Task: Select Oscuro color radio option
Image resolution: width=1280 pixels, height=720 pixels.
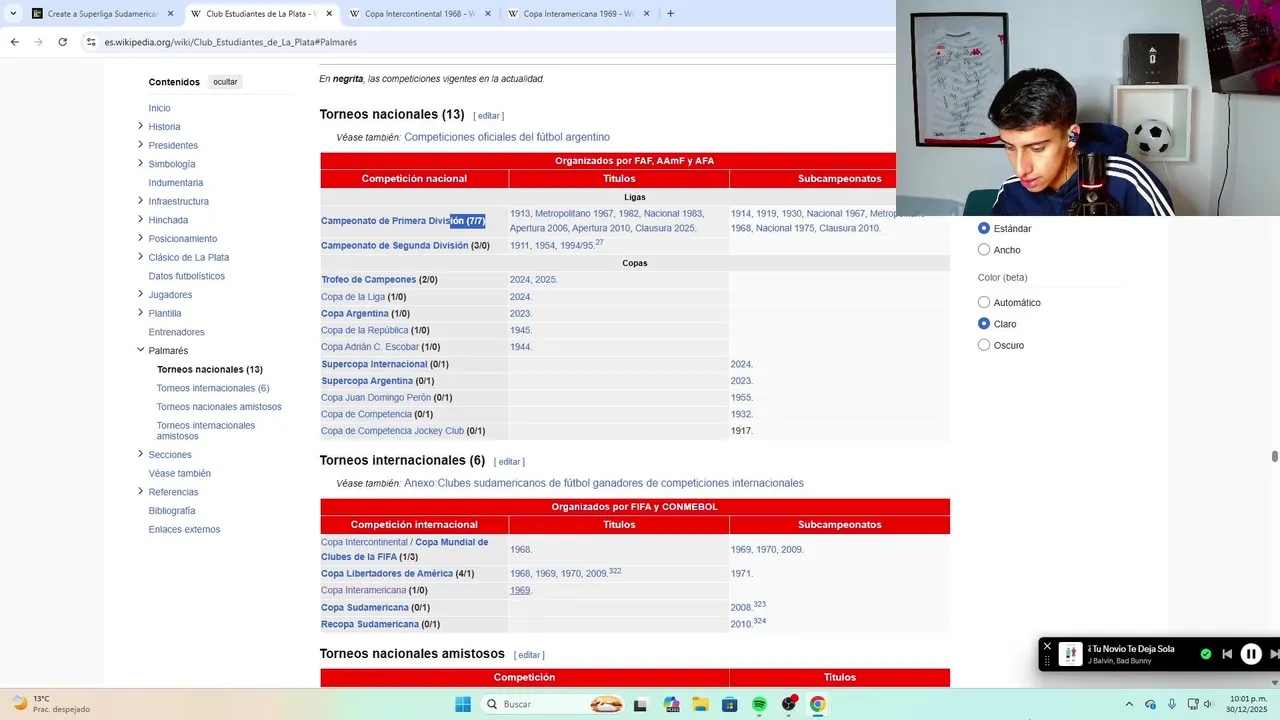Action: coord(984,345)
